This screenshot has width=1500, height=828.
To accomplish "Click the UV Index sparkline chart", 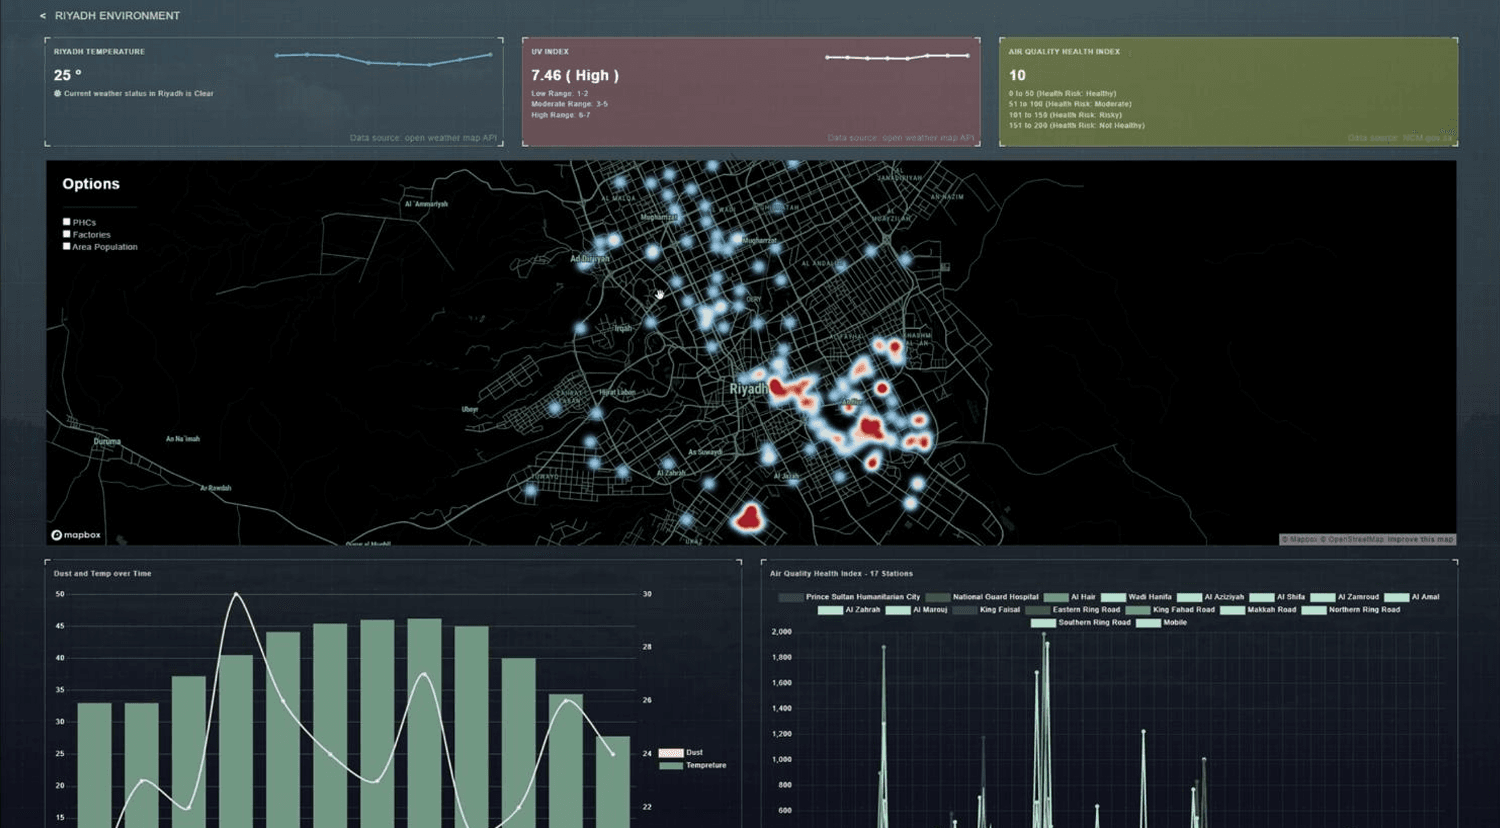I will coord(897,57).
